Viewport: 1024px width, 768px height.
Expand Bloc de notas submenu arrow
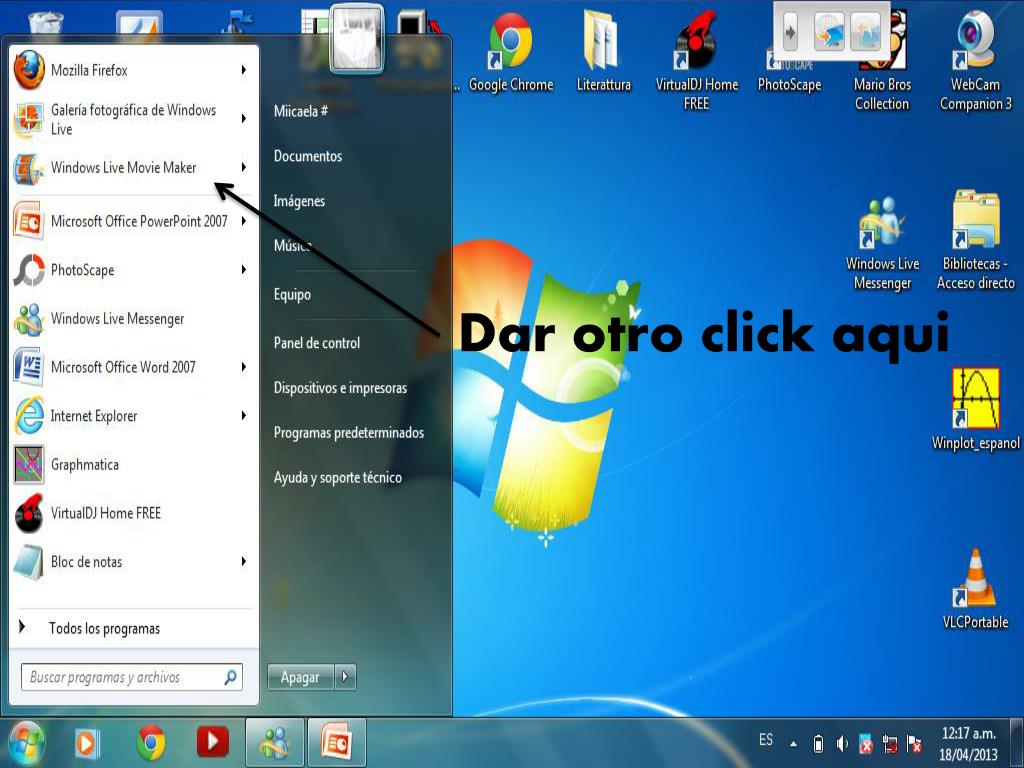point(244,562)
